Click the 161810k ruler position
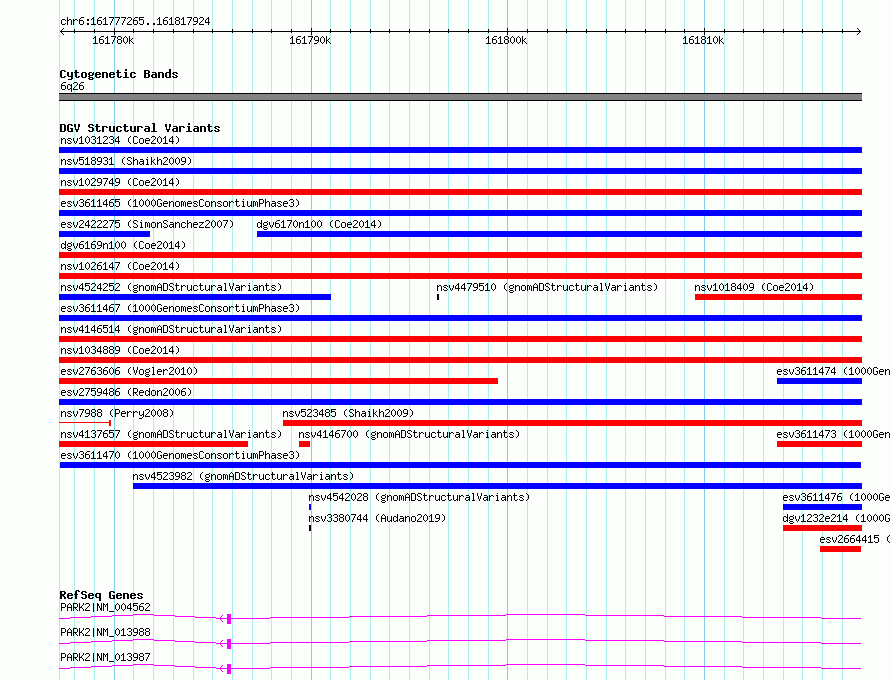Viewport: 890px width, 680px height. tap(703, 40)
